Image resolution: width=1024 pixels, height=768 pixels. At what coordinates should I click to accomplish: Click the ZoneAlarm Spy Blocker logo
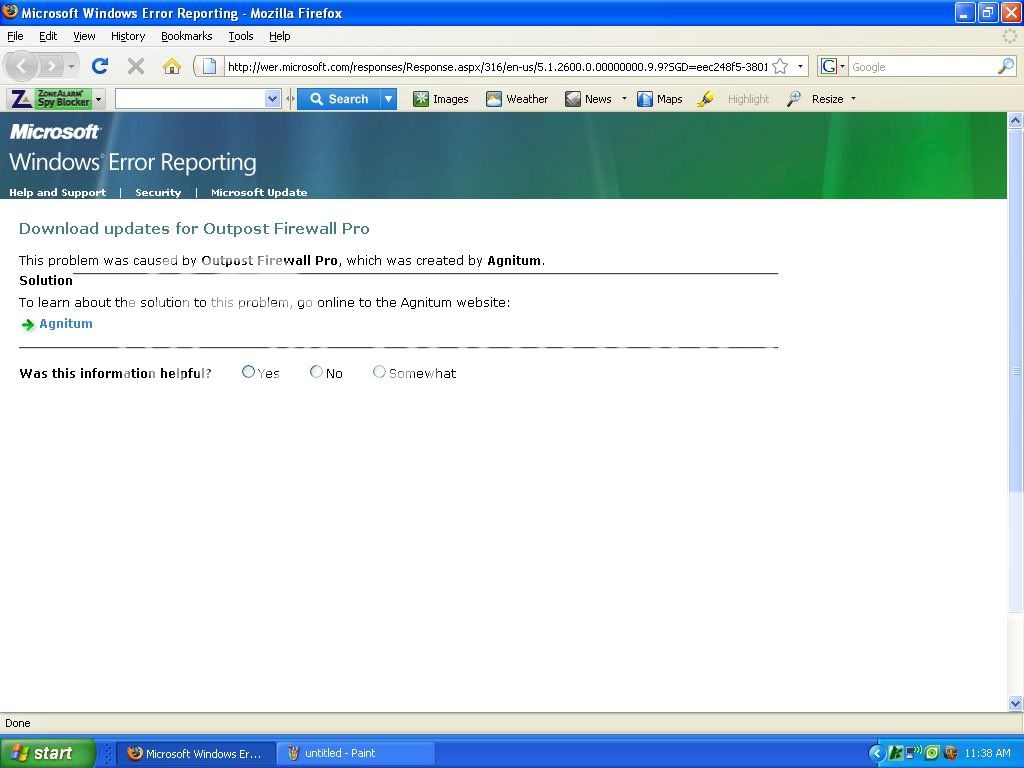[50, 99]
